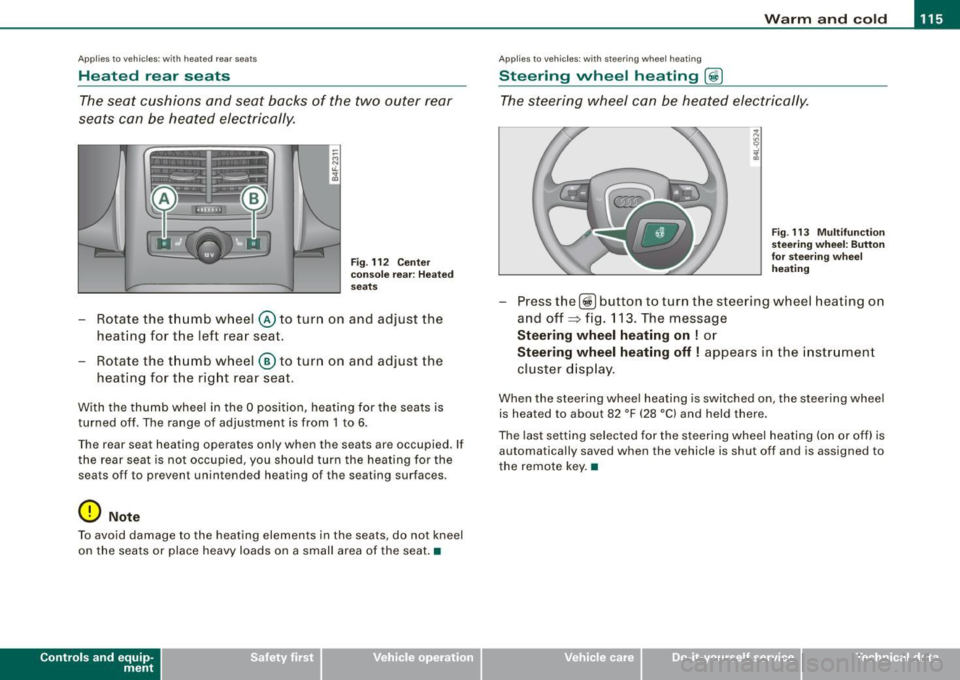The image size is (960, 680).
Task: Click 'Applies to vehicles: with heated rear seats'
Action: click(x=167, y=59)
